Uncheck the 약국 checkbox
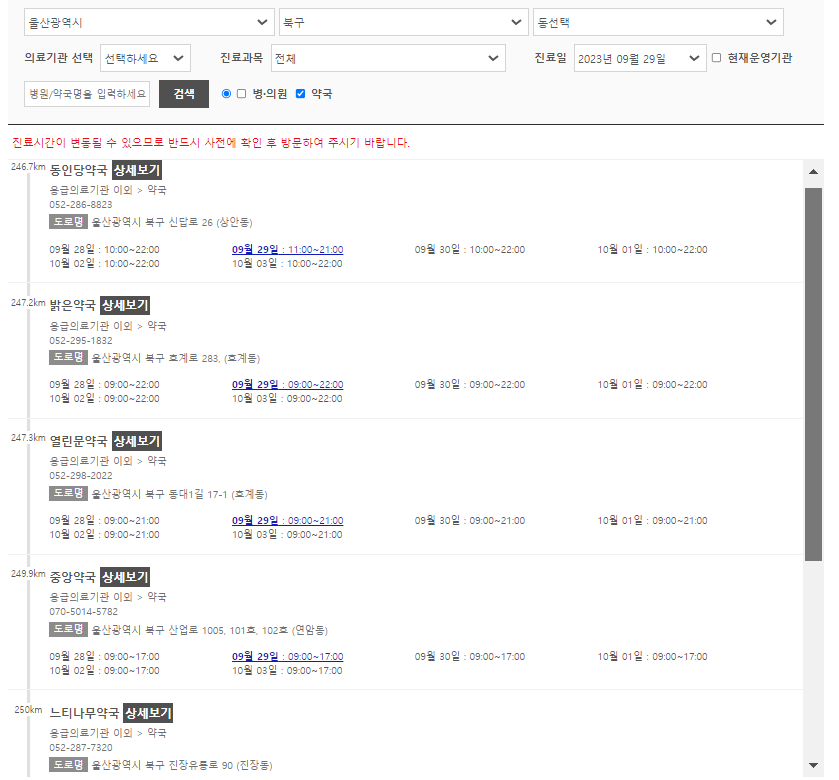839x780 pixels. (x=300, y=94)
